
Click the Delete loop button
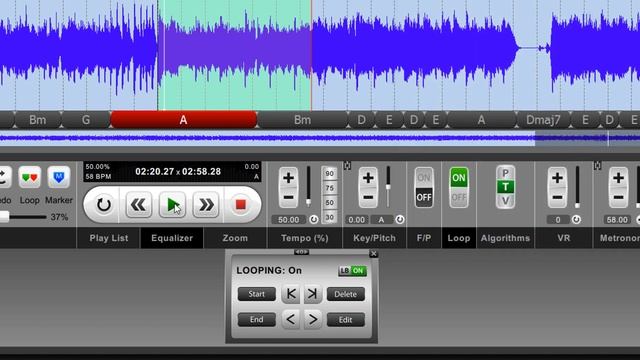345,294
